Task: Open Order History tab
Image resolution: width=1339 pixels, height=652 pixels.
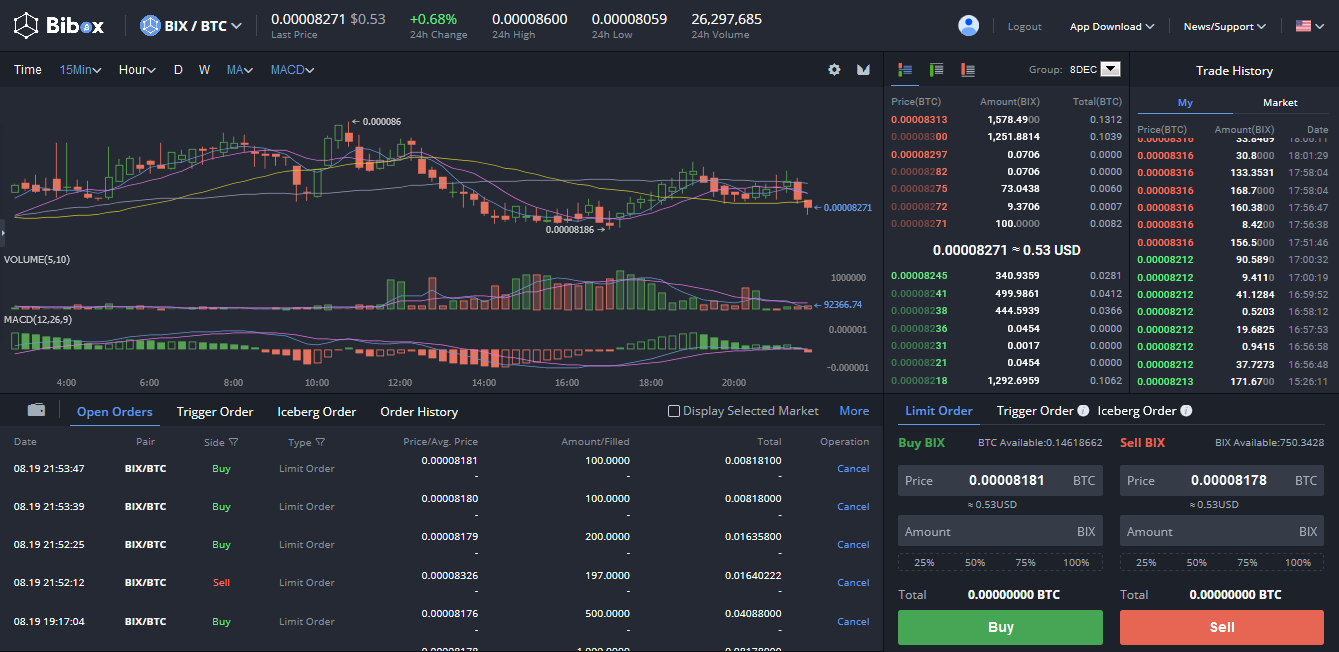Action: 419,412
